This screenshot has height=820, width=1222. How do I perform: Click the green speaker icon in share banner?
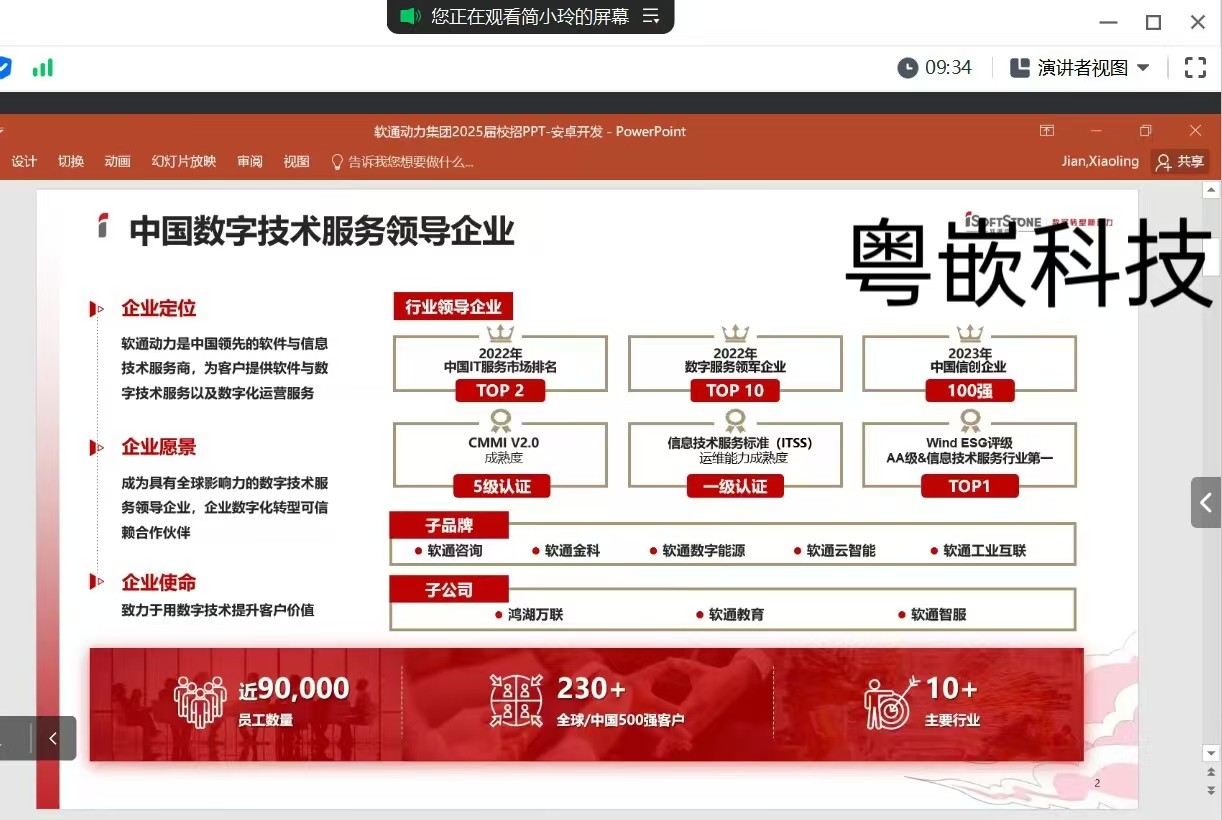(411, 16)
